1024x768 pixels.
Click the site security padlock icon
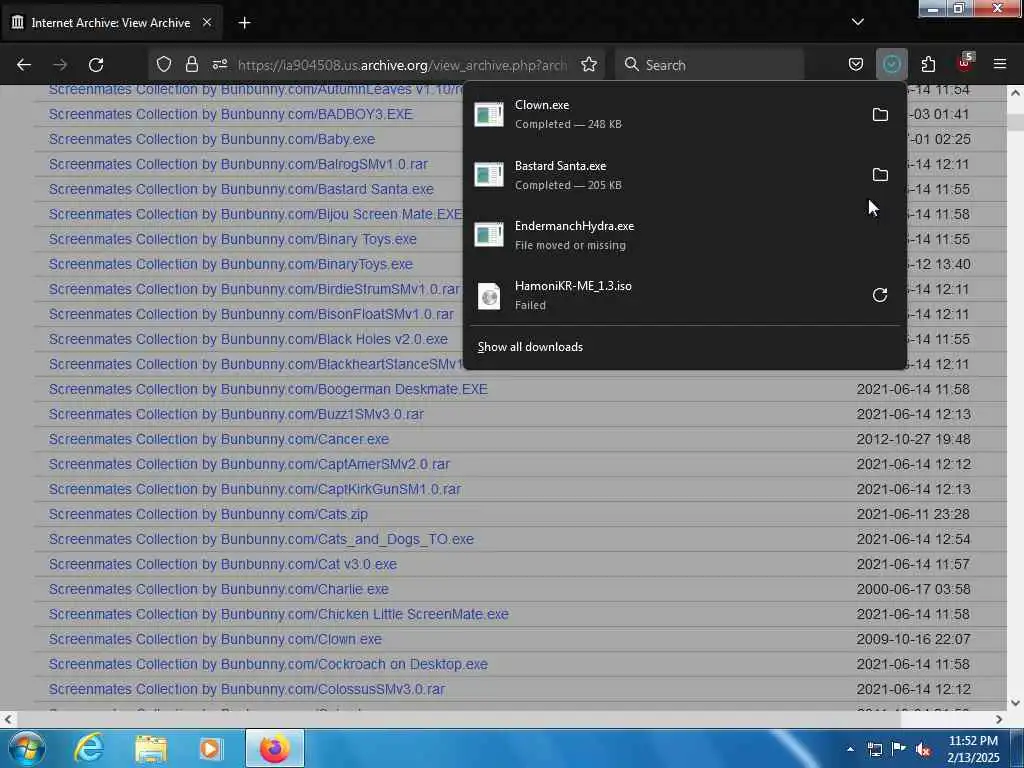pos(191,64)
